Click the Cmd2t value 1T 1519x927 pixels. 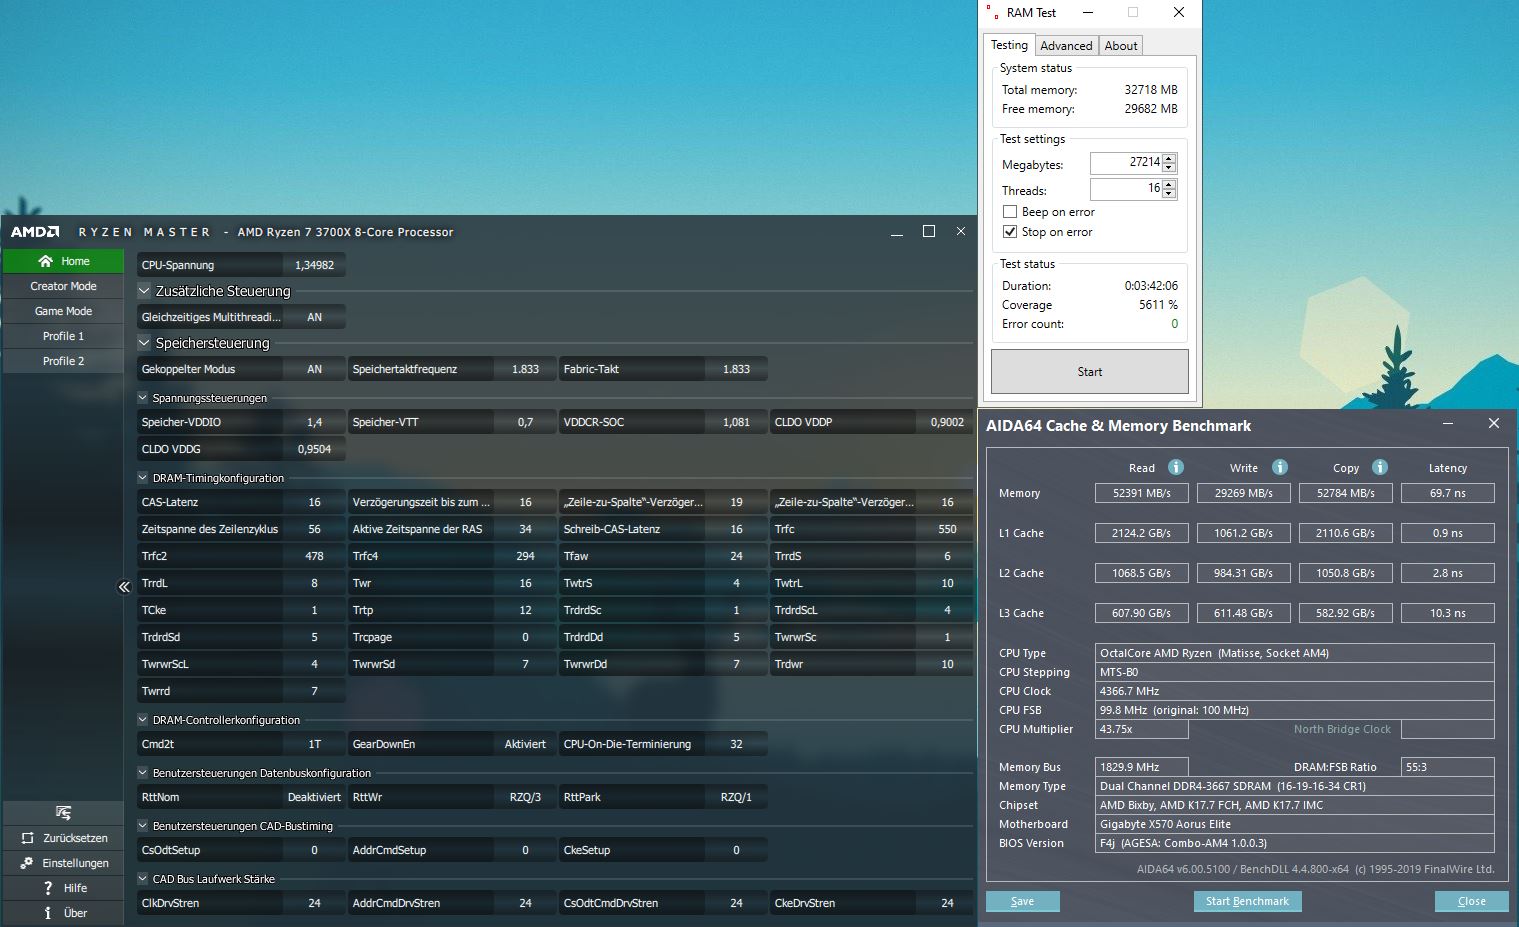pos(314,744)
